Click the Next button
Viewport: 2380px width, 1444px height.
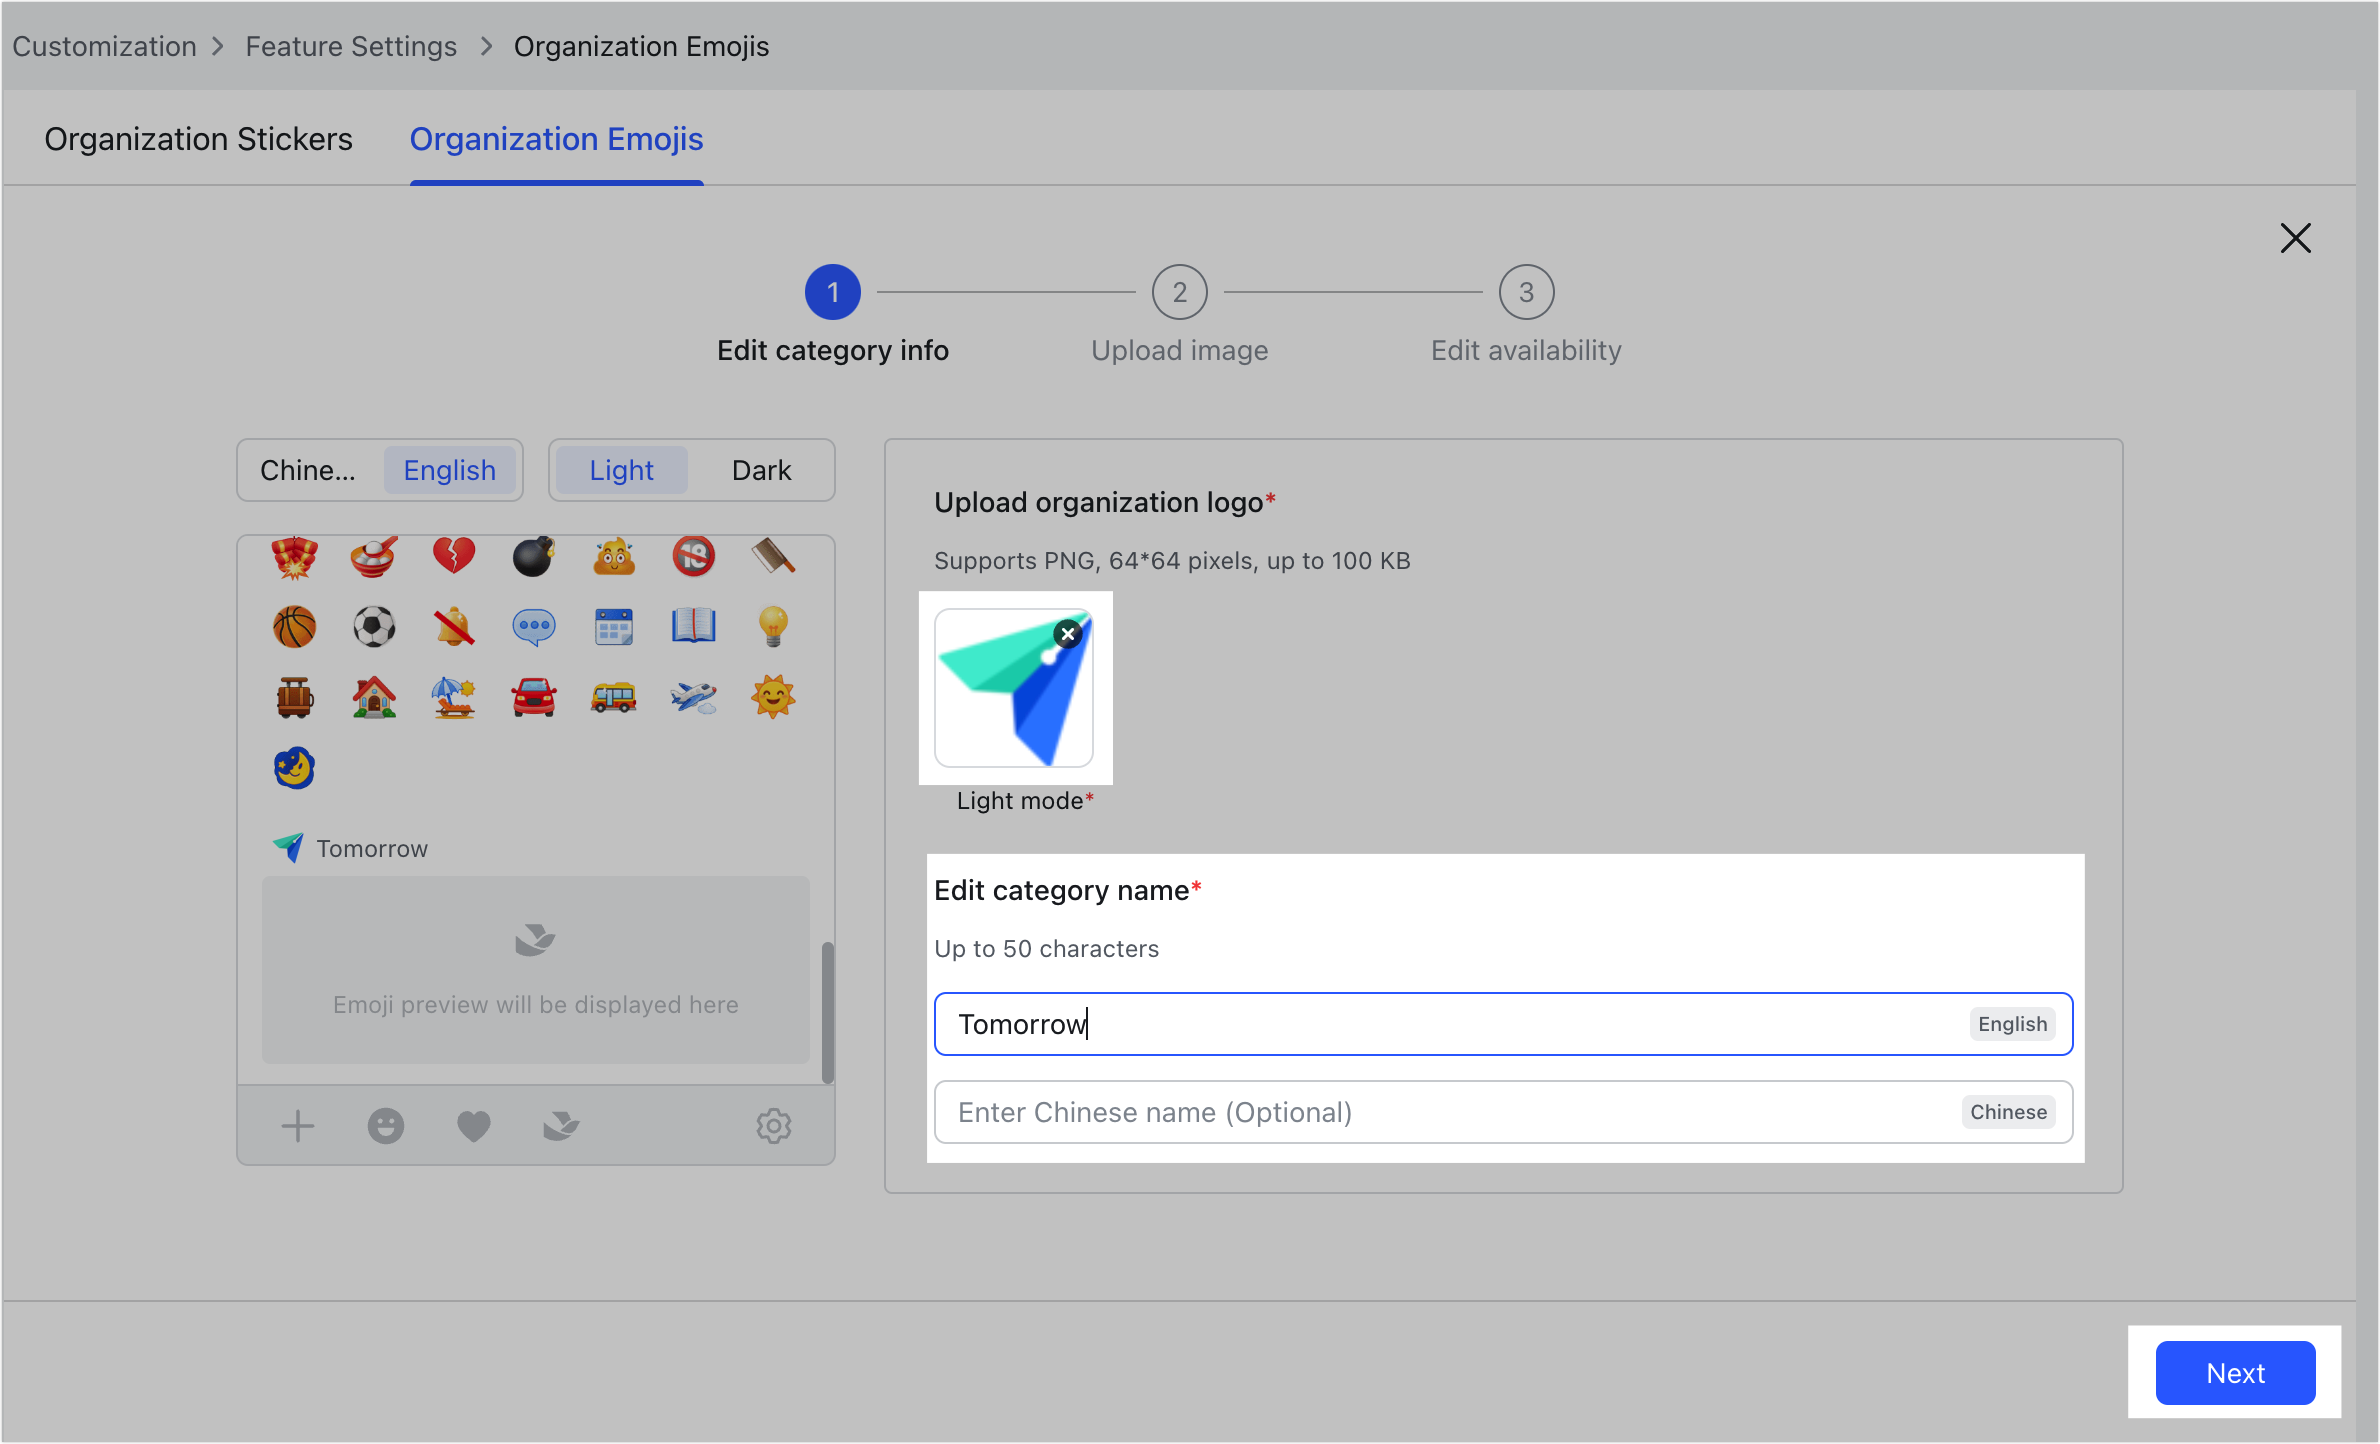pos(2235,1372)
